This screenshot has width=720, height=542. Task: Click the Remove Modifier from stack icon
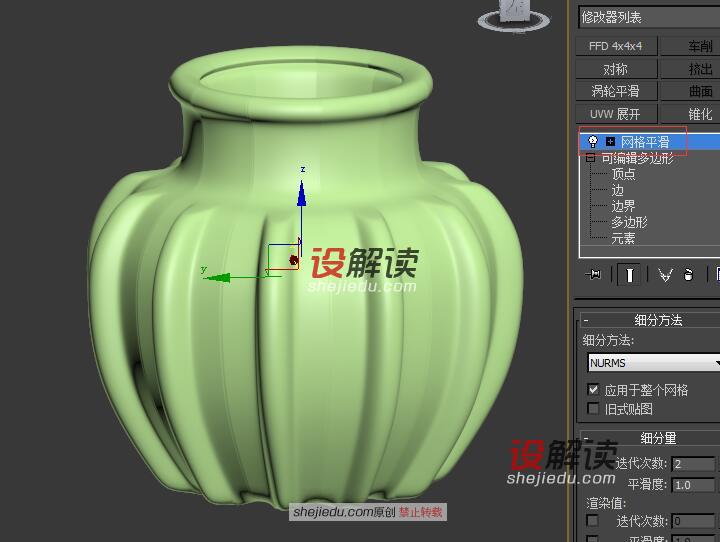click(688, 275)
